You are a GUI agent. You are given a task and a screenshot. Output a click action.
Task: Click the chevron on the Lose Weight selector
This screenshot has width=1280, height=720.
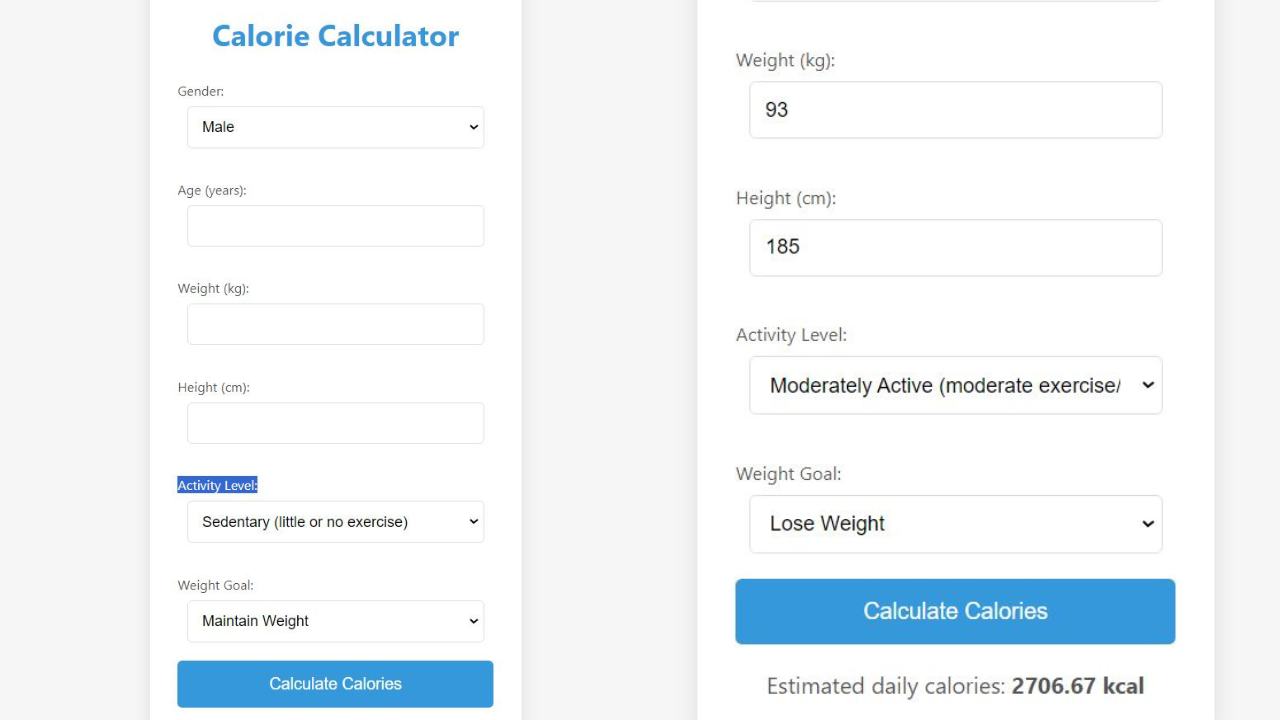1148,523
